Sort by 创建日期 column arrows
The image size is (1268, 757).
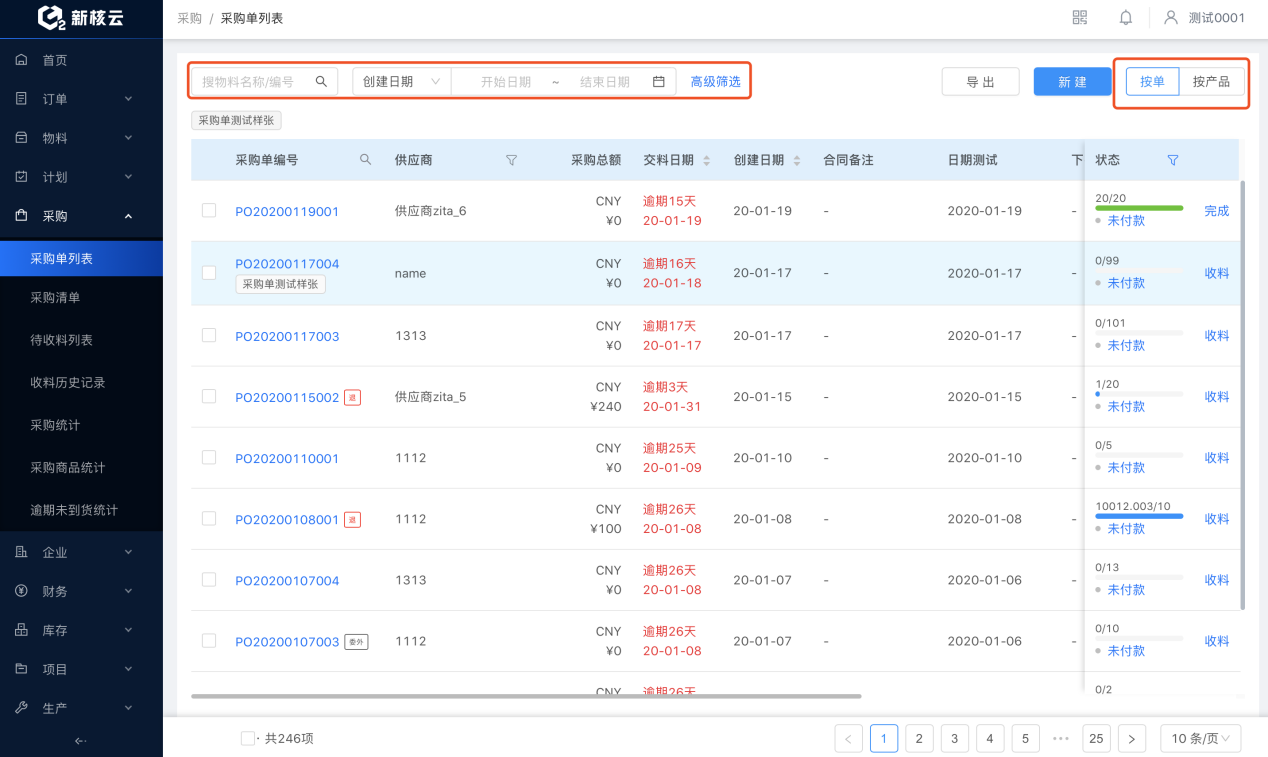point(797,160)
